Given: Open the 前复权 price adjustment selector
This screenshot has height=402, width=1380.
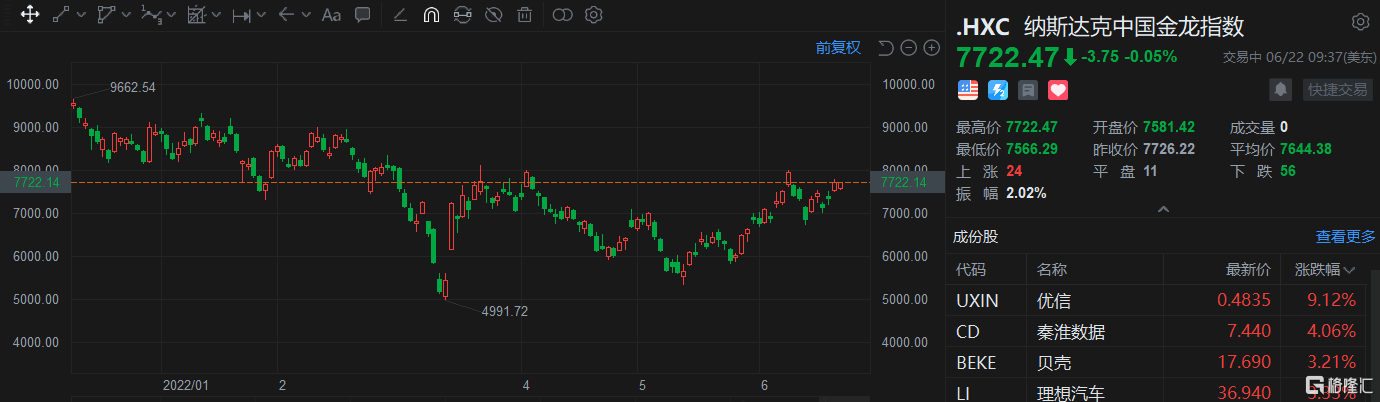Looking at the screenshot, I should point(838,47).
